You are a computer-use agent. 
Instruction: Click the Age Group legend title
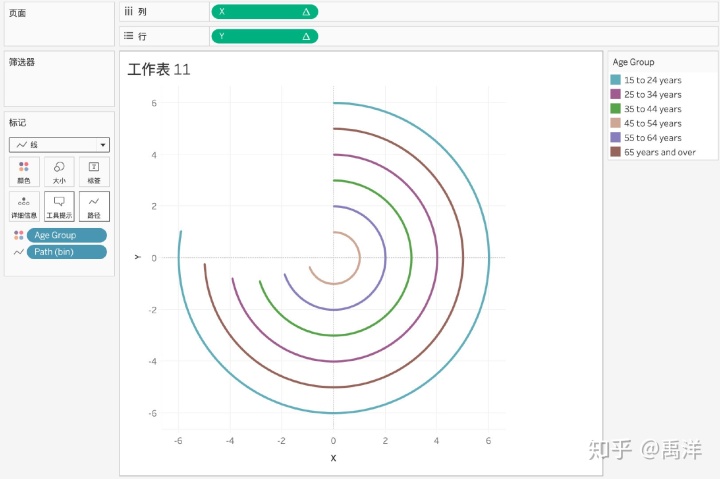pos(633,62)
